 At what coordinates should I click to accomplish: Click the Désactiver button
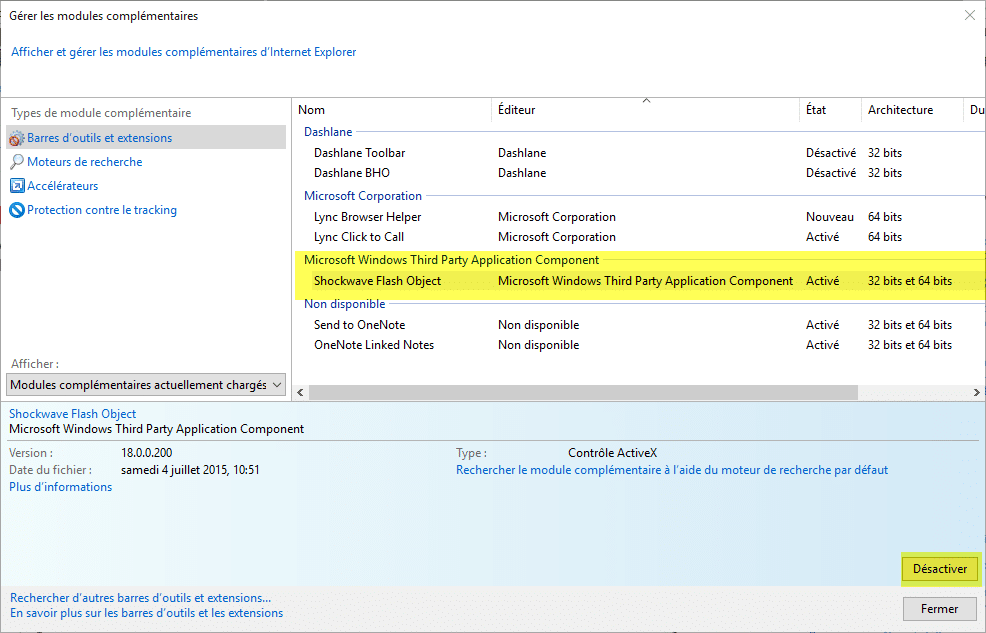(x=940, y=569)
